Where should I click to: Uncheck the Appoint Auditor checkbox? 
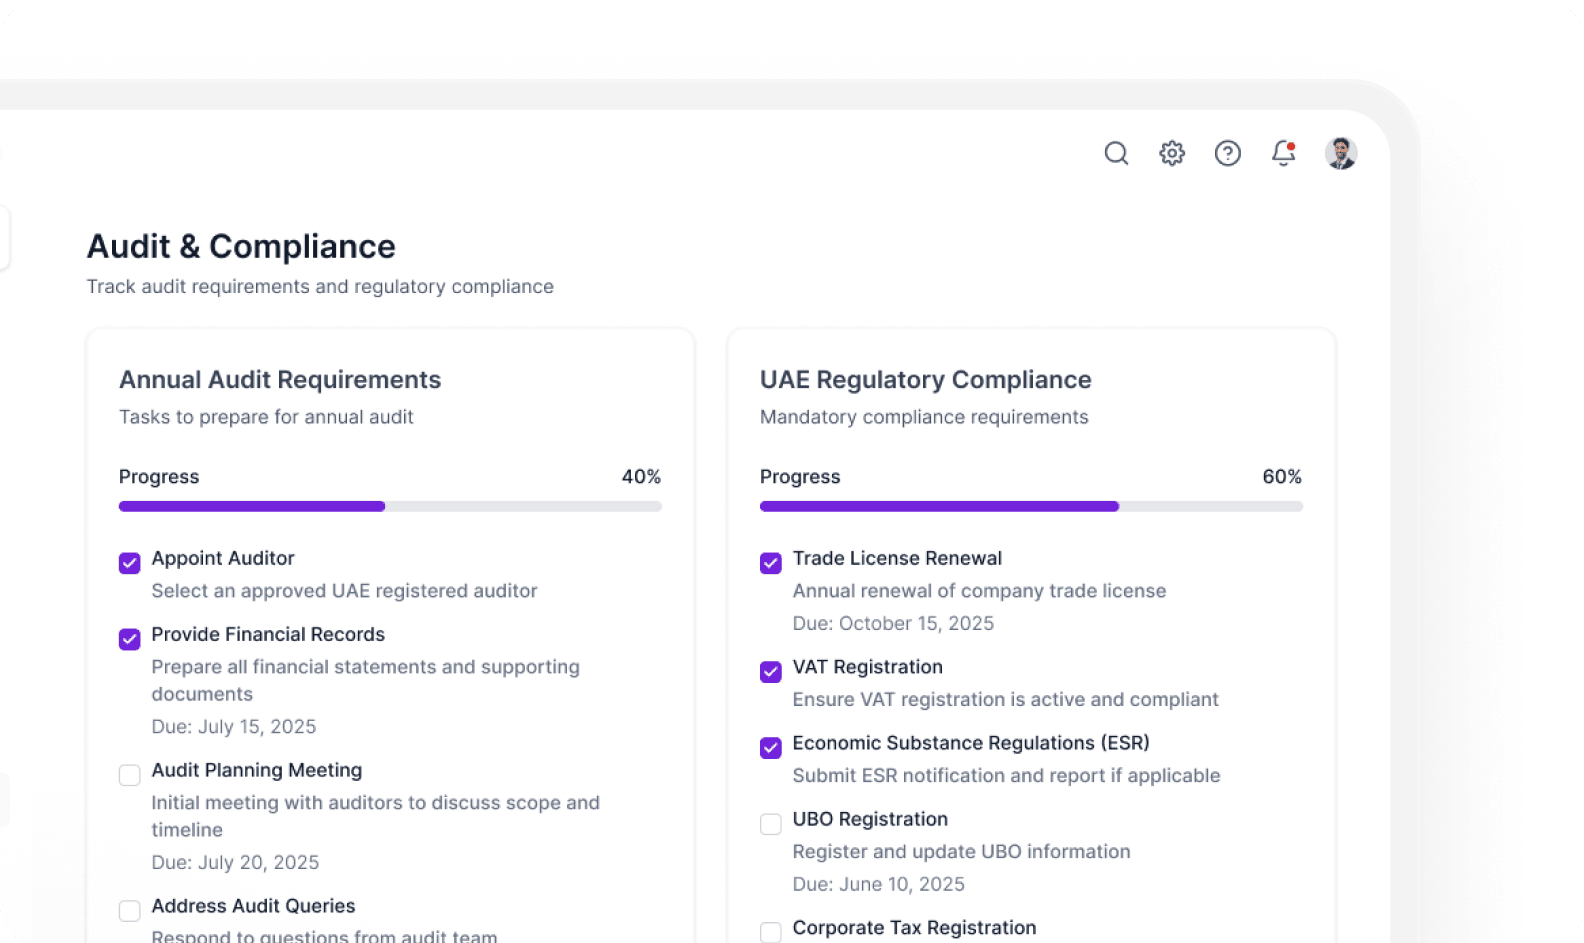(130, 563)
